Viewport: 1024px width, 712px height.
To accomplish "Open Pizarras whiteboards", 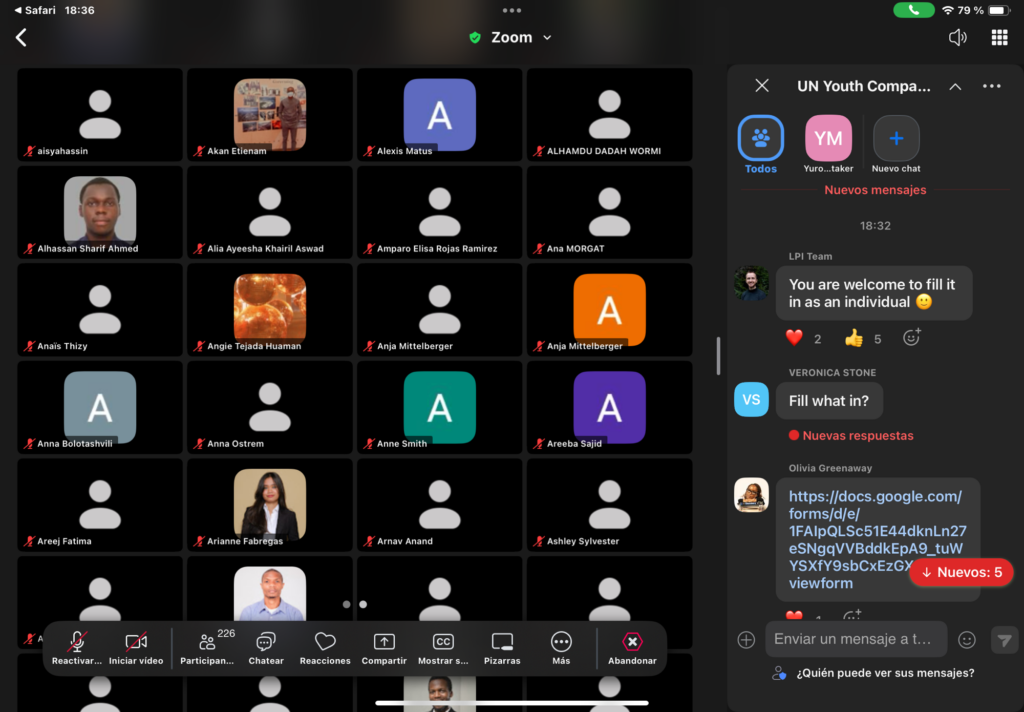I will 502,647.
